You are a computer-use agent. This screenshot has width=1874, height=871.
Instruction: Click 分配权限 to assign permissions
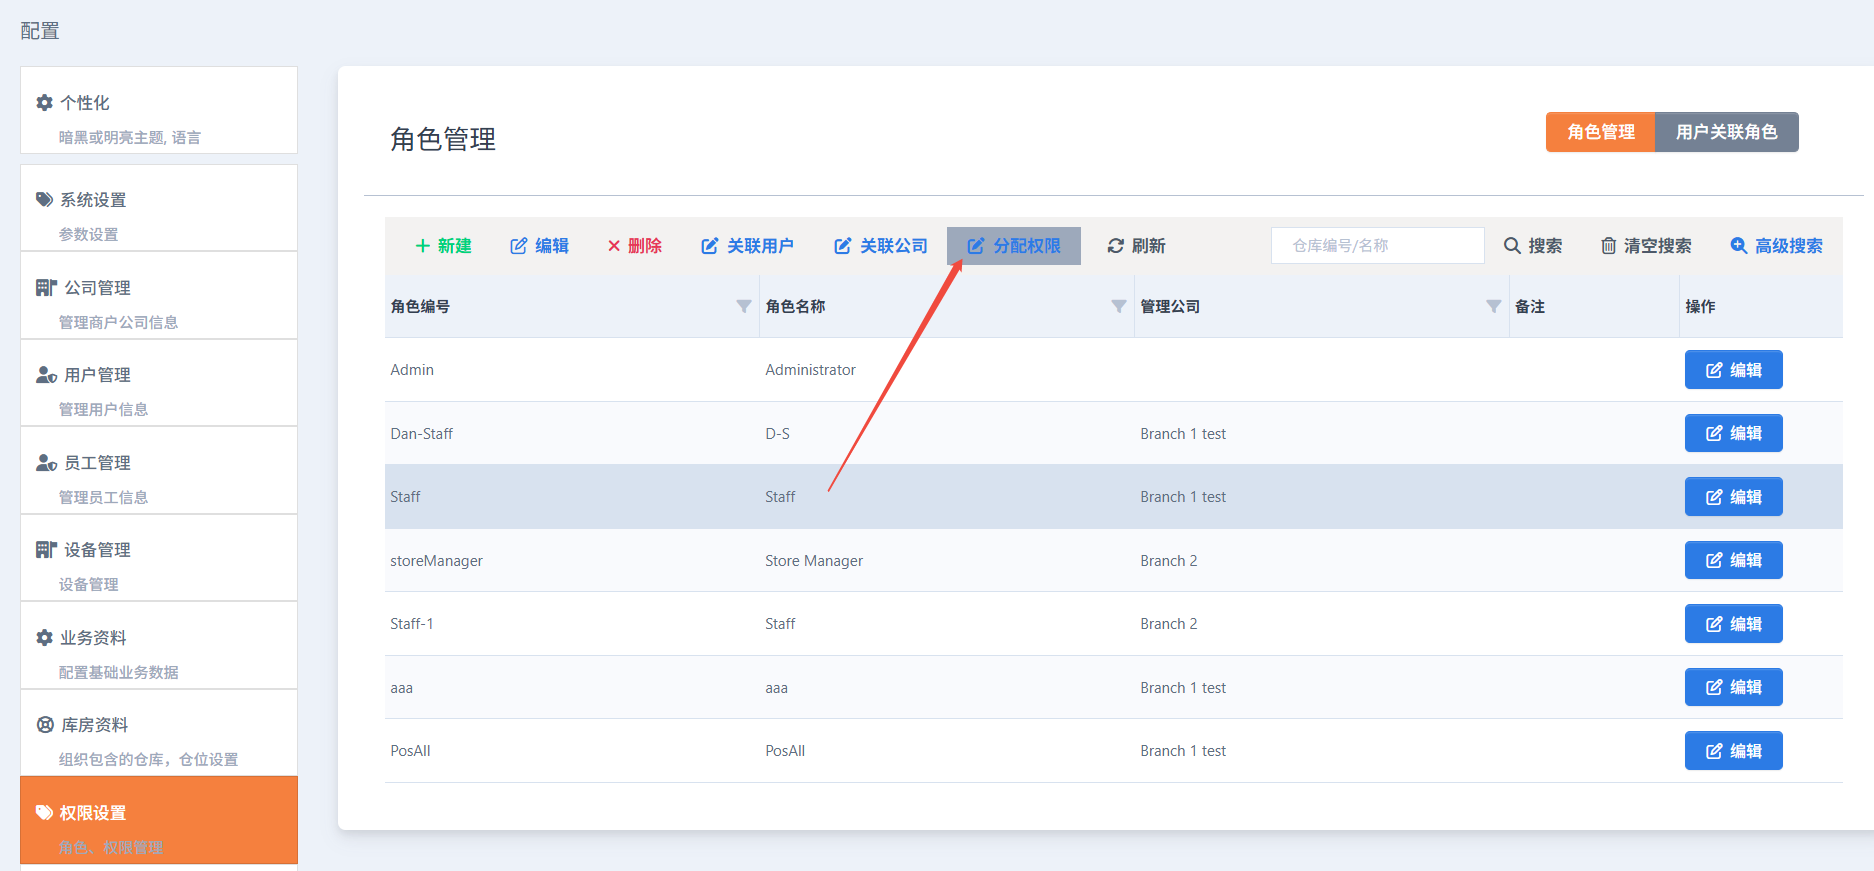click(x=1014, y=246)
